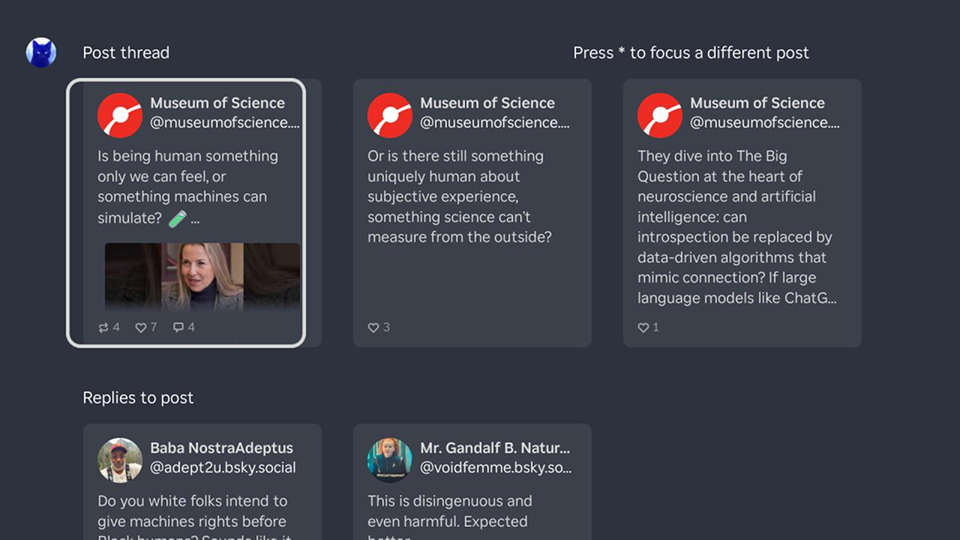Click Museum of Science avatar on third post
Image resolution: width=960 pixels, height=540 pixels.
point(660,115)
